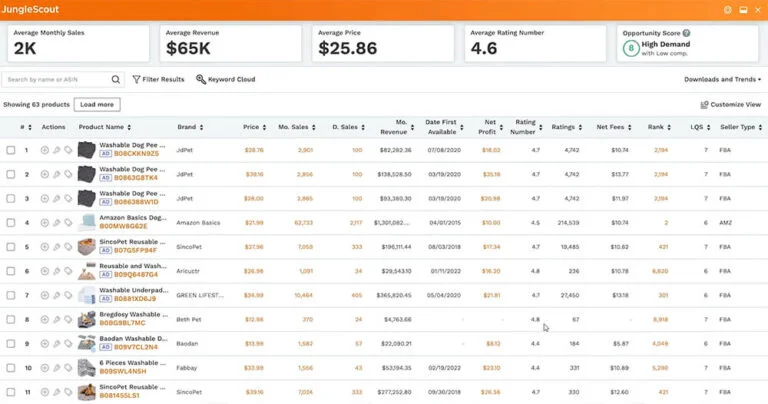The width and height of the screenshot is (768, 404).
Task: Click the tag icon in row 1
Action: tap(68, 150)
